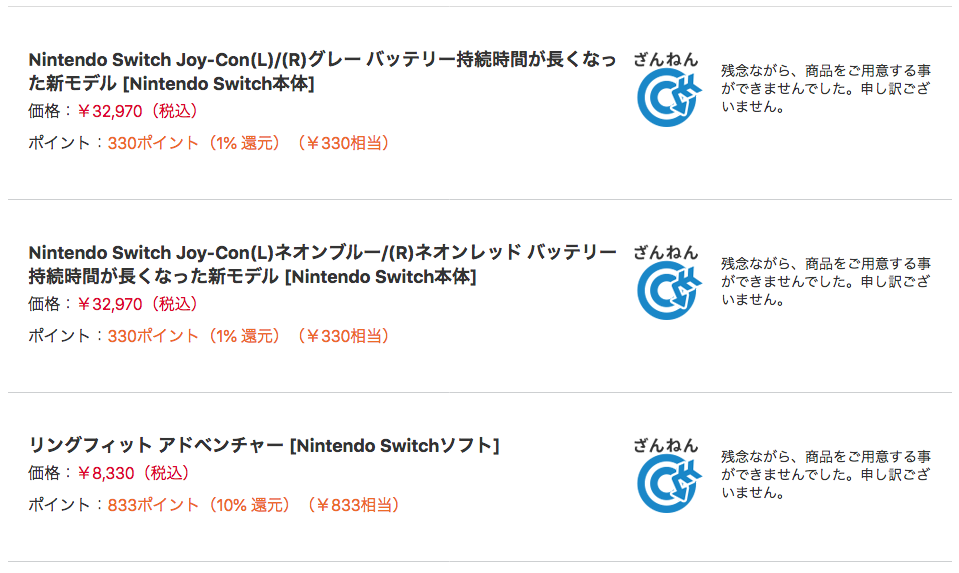Screen dimensions: 959x573
Task: Click the ざんねん icon for Ring Fit Adventure
Action: point(668,484)
